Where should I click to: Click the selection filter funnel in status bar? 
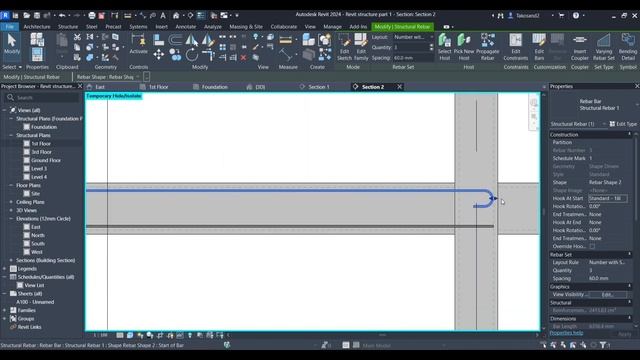(603, 345)
